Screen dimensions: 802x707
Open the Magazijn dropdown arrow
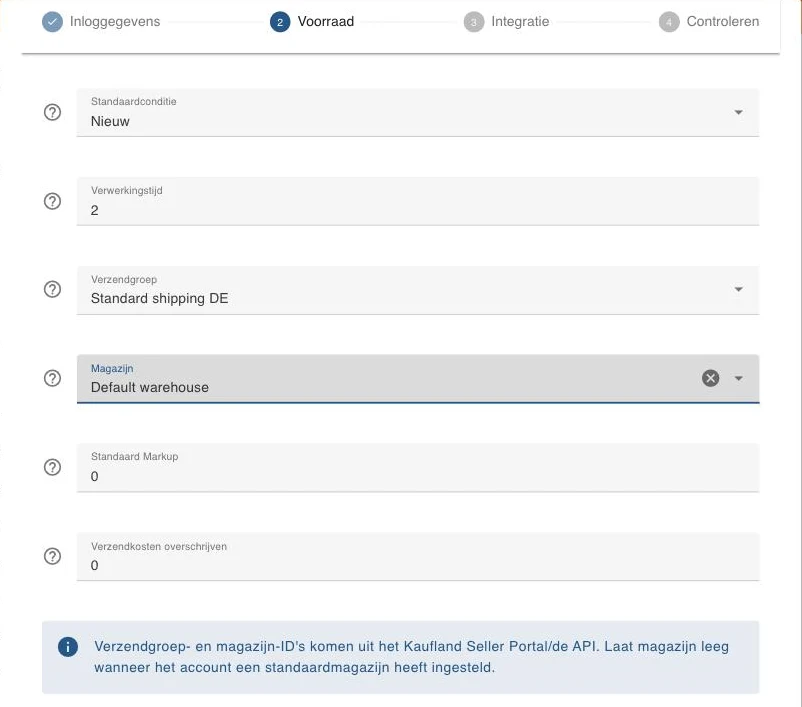pyautogui.click(x=739, y=378)
